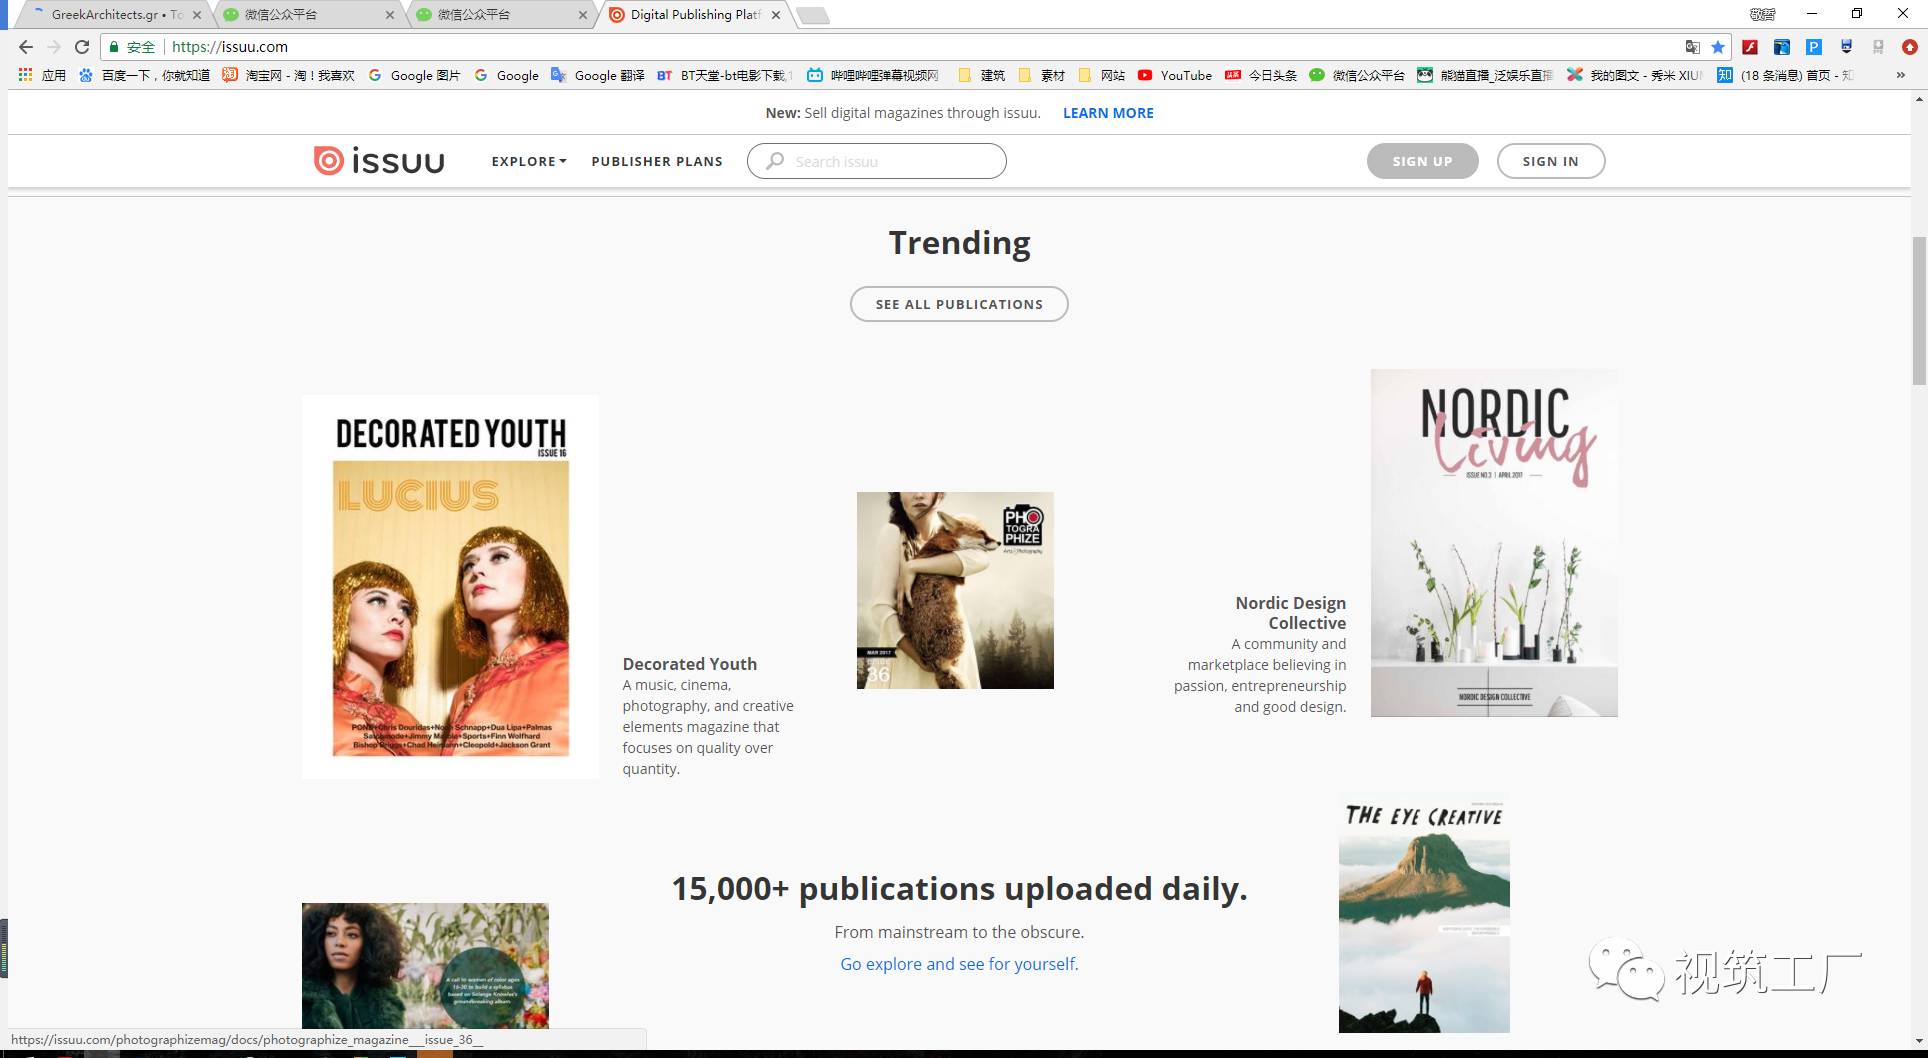The width and height of the screenshot is (1928, 1058).
Task: Click the issuu logo
Action: [379, 161]
